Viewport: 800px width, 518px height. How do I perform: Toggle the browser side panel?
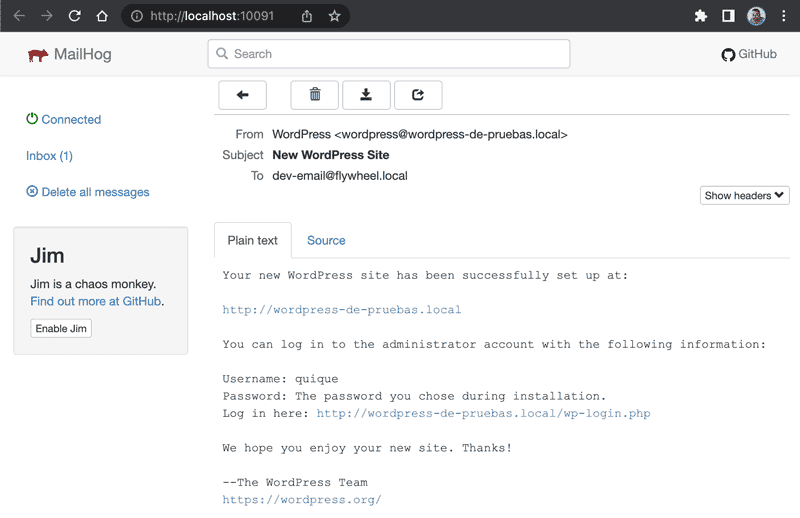728,16
